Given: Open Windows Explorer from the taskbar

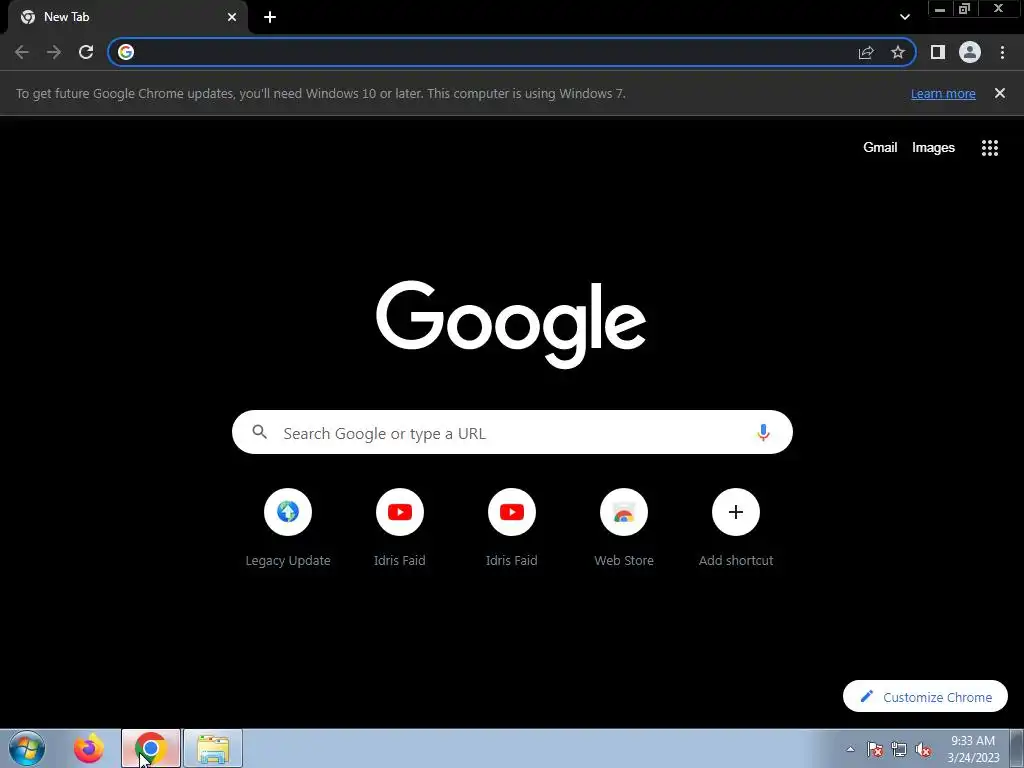Looking at the screenshot, I should [213, 748].
